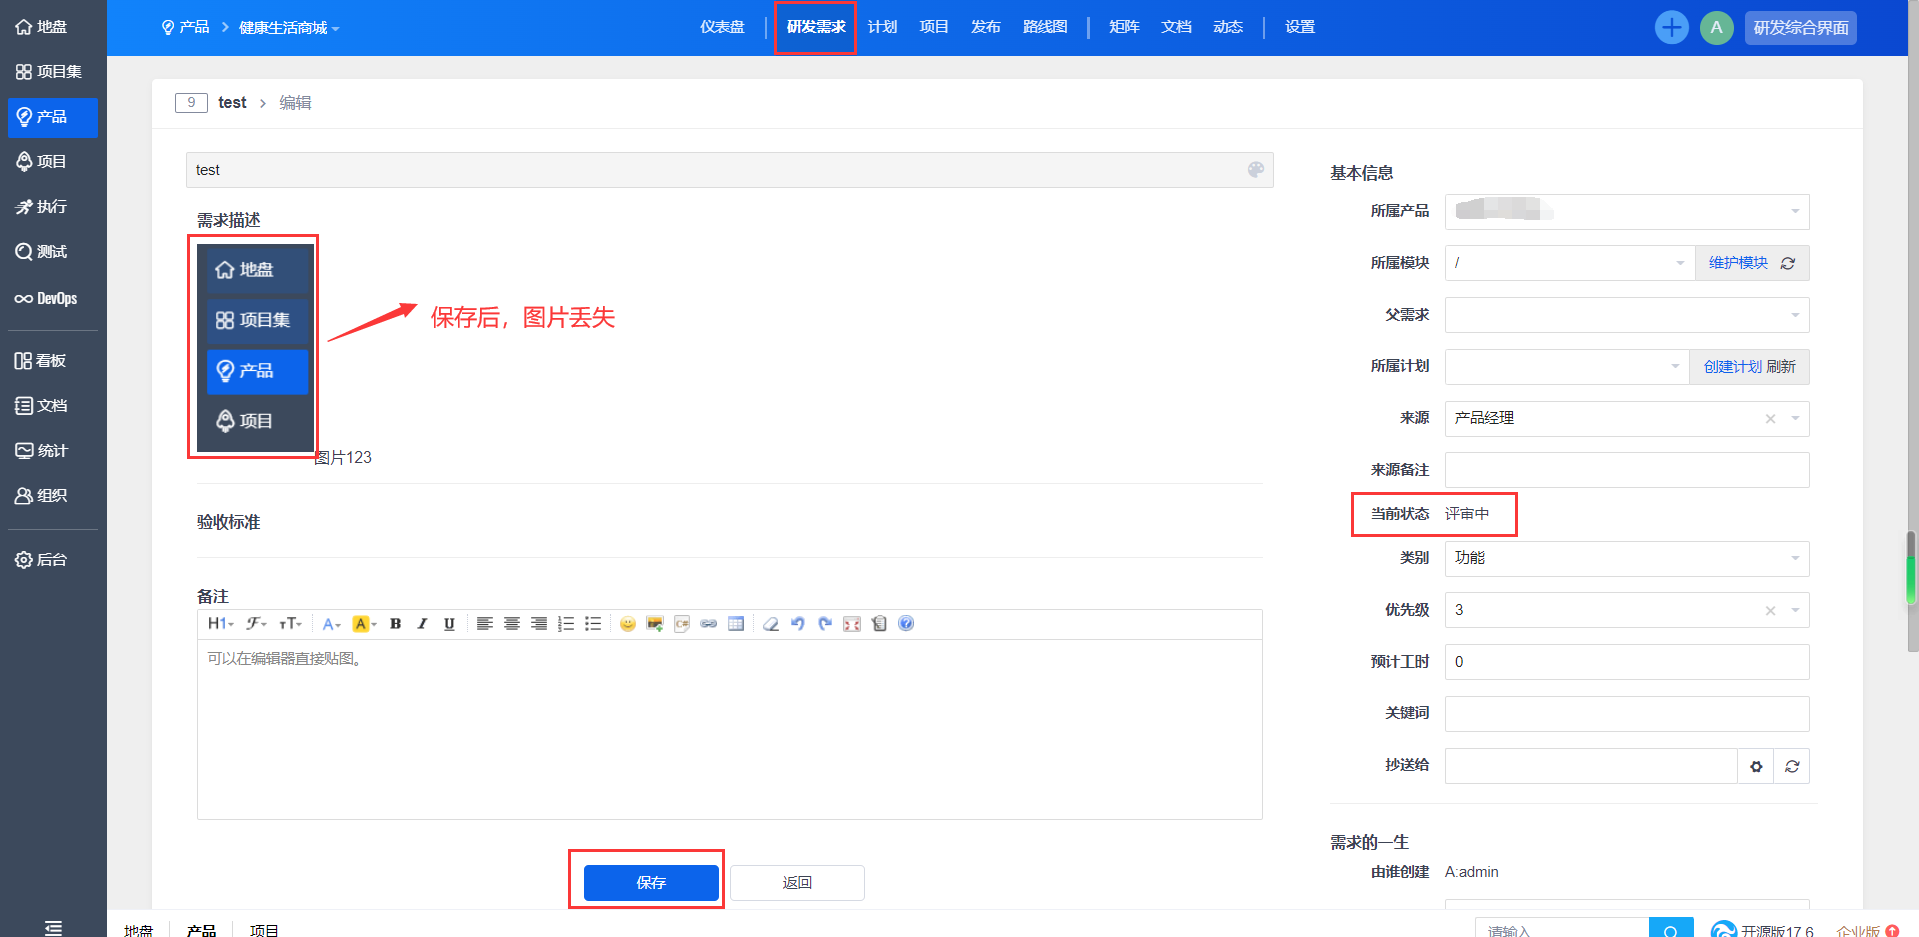The height and width of the screenshot is (937, 1919).
Task: Open the 健康生活商城 product switcher
Action: [x=288, y=28]
